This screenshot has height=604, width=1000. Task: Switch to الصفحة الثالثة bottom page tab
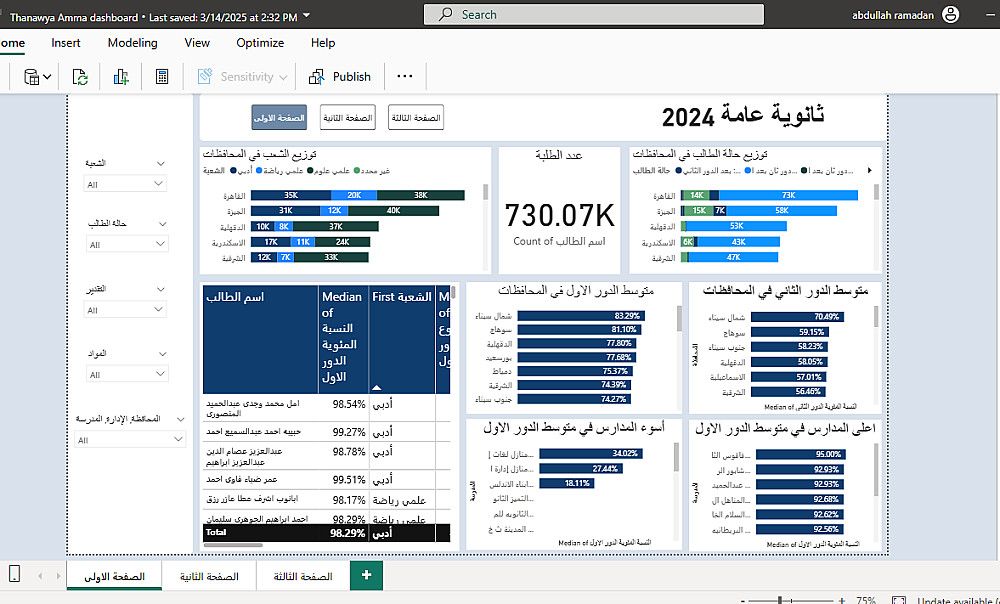coord(303,576)
